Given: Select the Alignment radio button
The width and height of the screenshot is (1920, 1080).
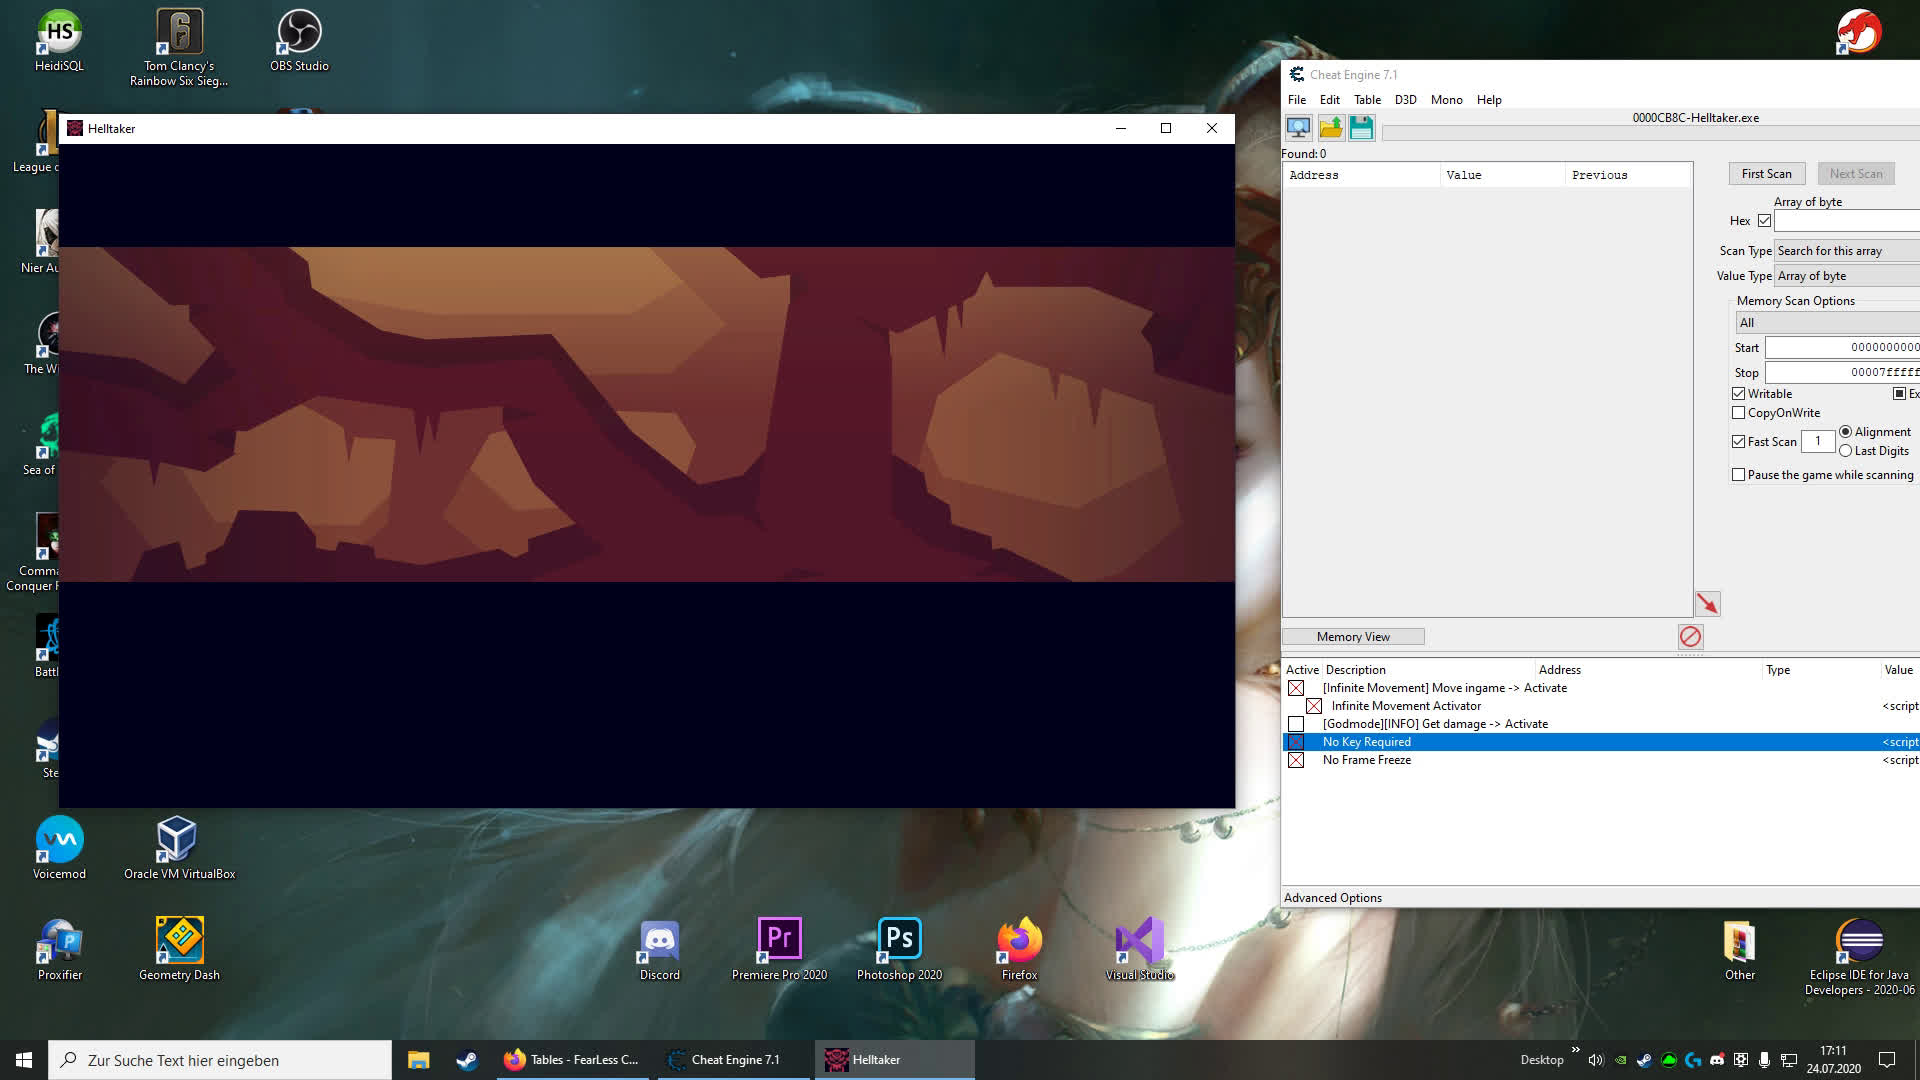Looking at the screenshot, I should (x=1846, y=432).
